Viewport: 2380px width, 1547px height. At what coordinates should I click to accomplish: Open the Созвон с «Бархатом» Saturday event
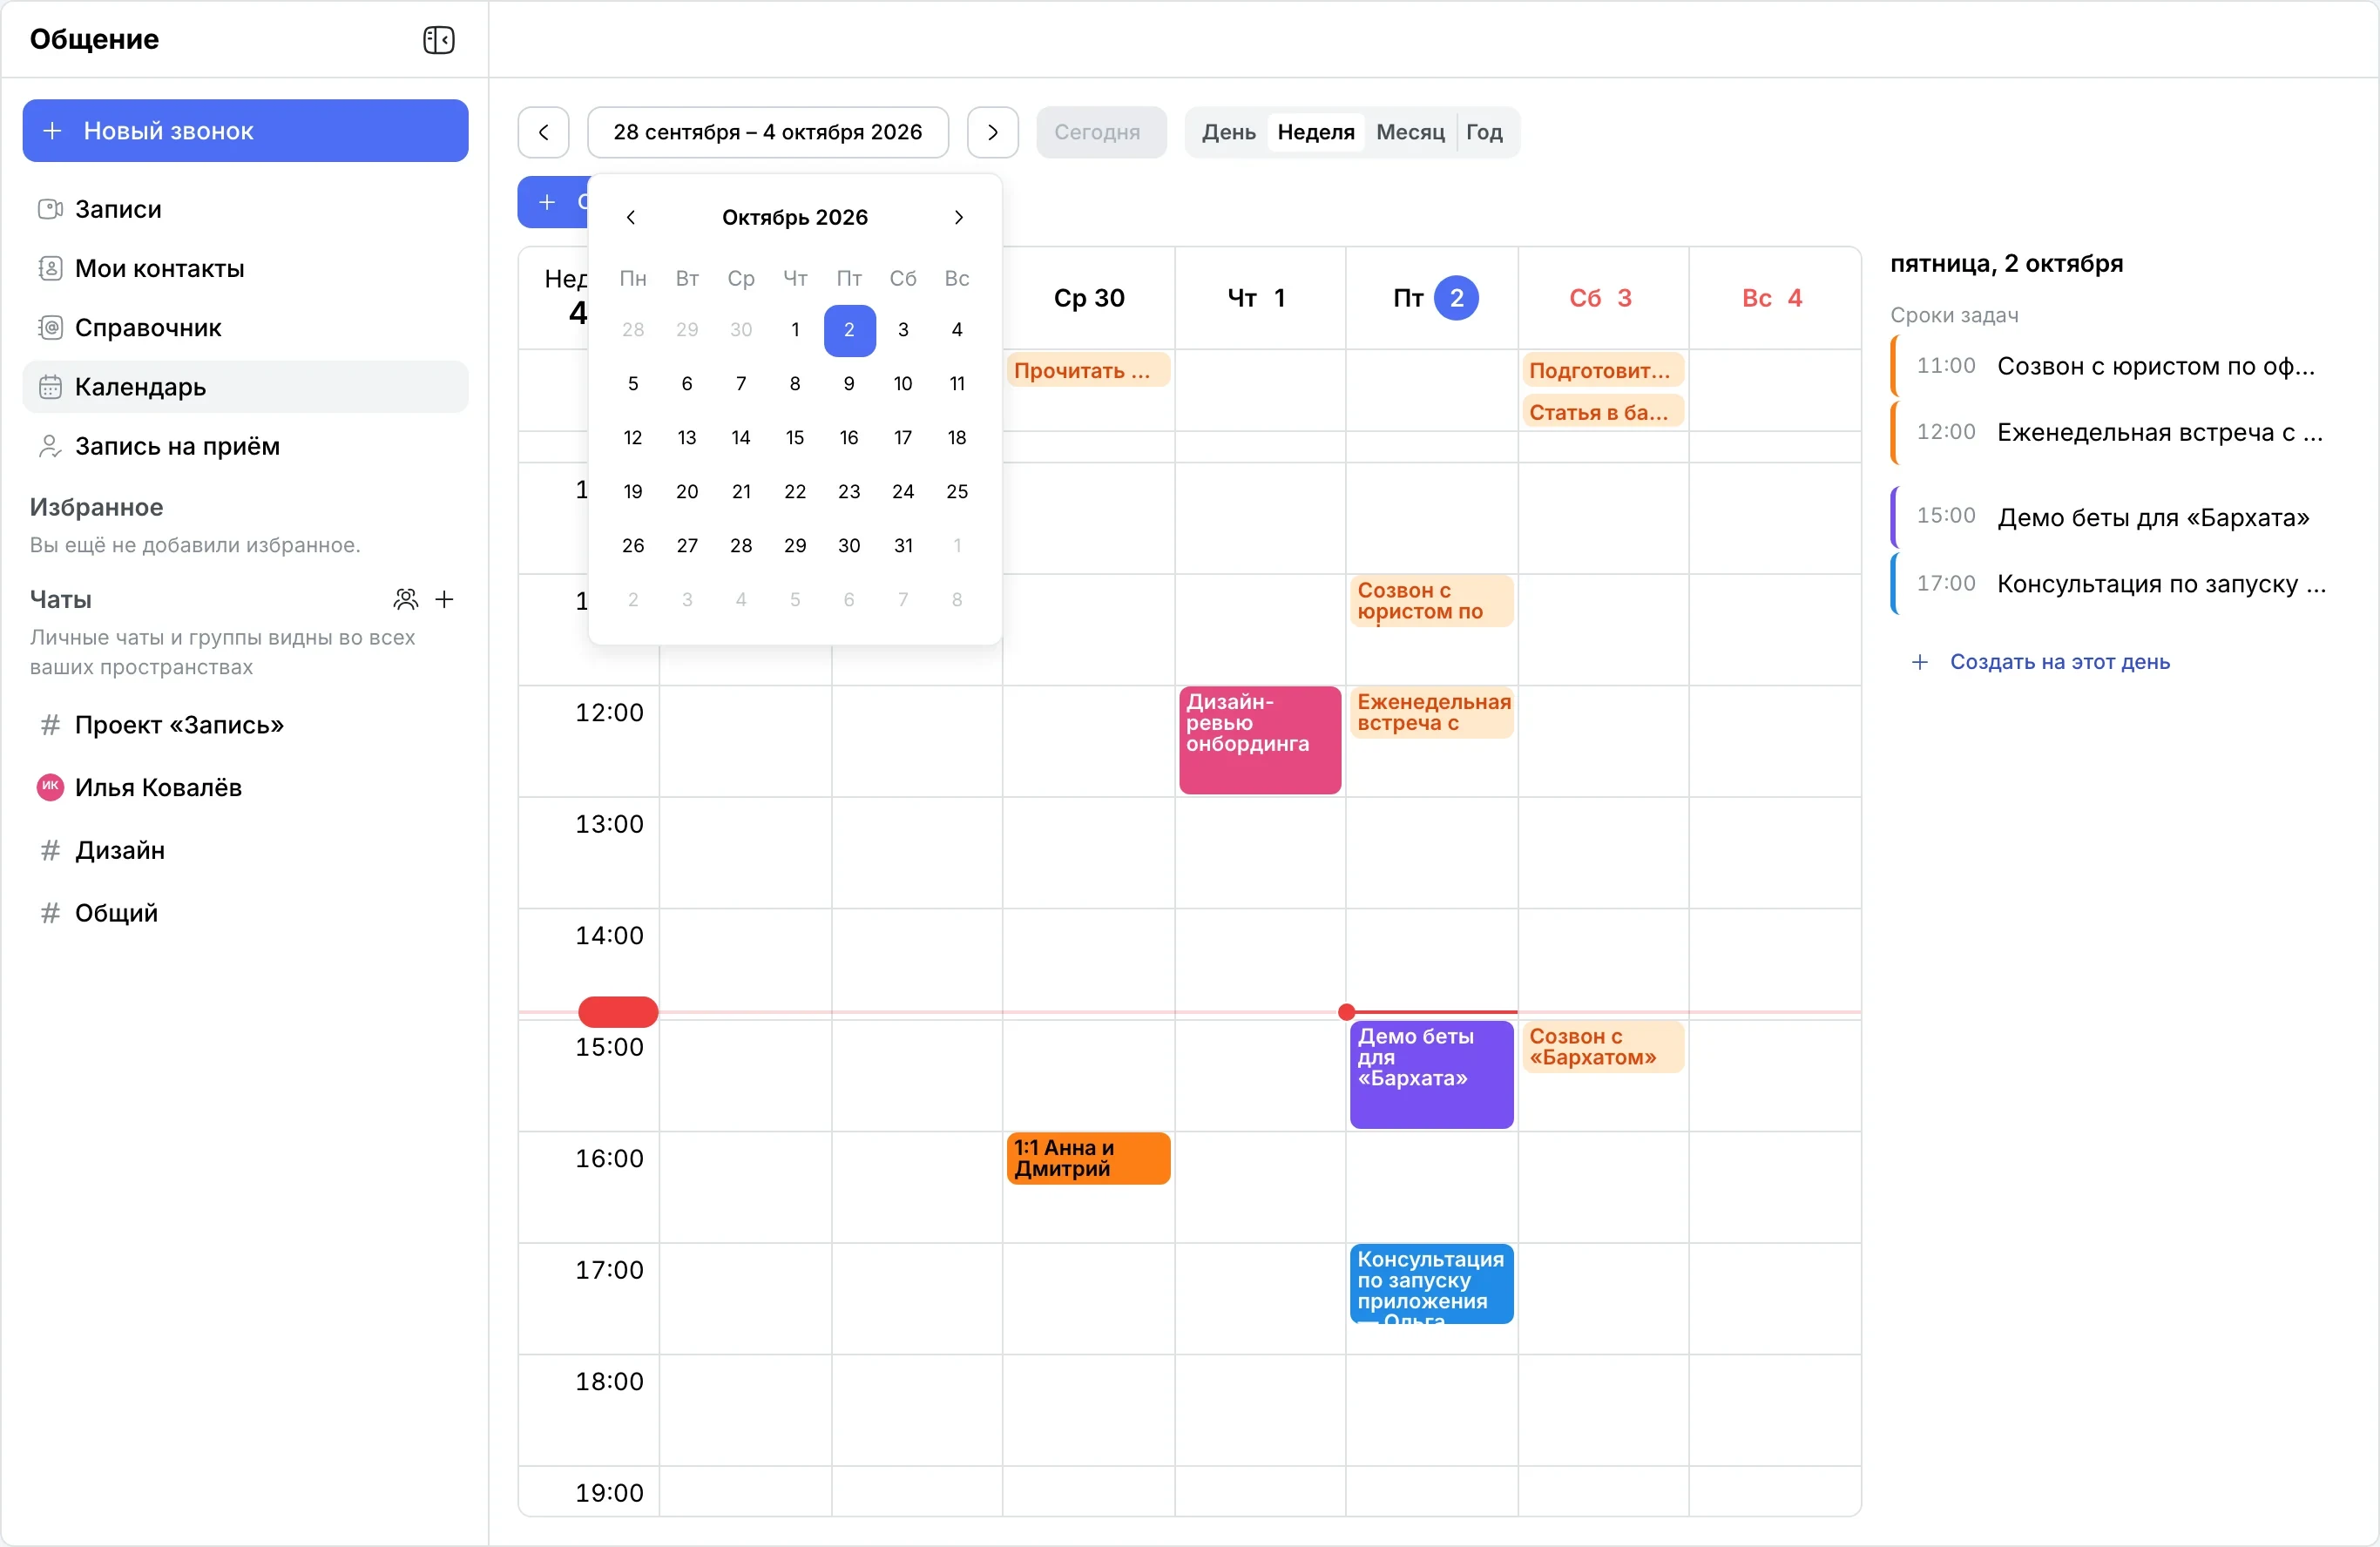tap(1603, 1047)
